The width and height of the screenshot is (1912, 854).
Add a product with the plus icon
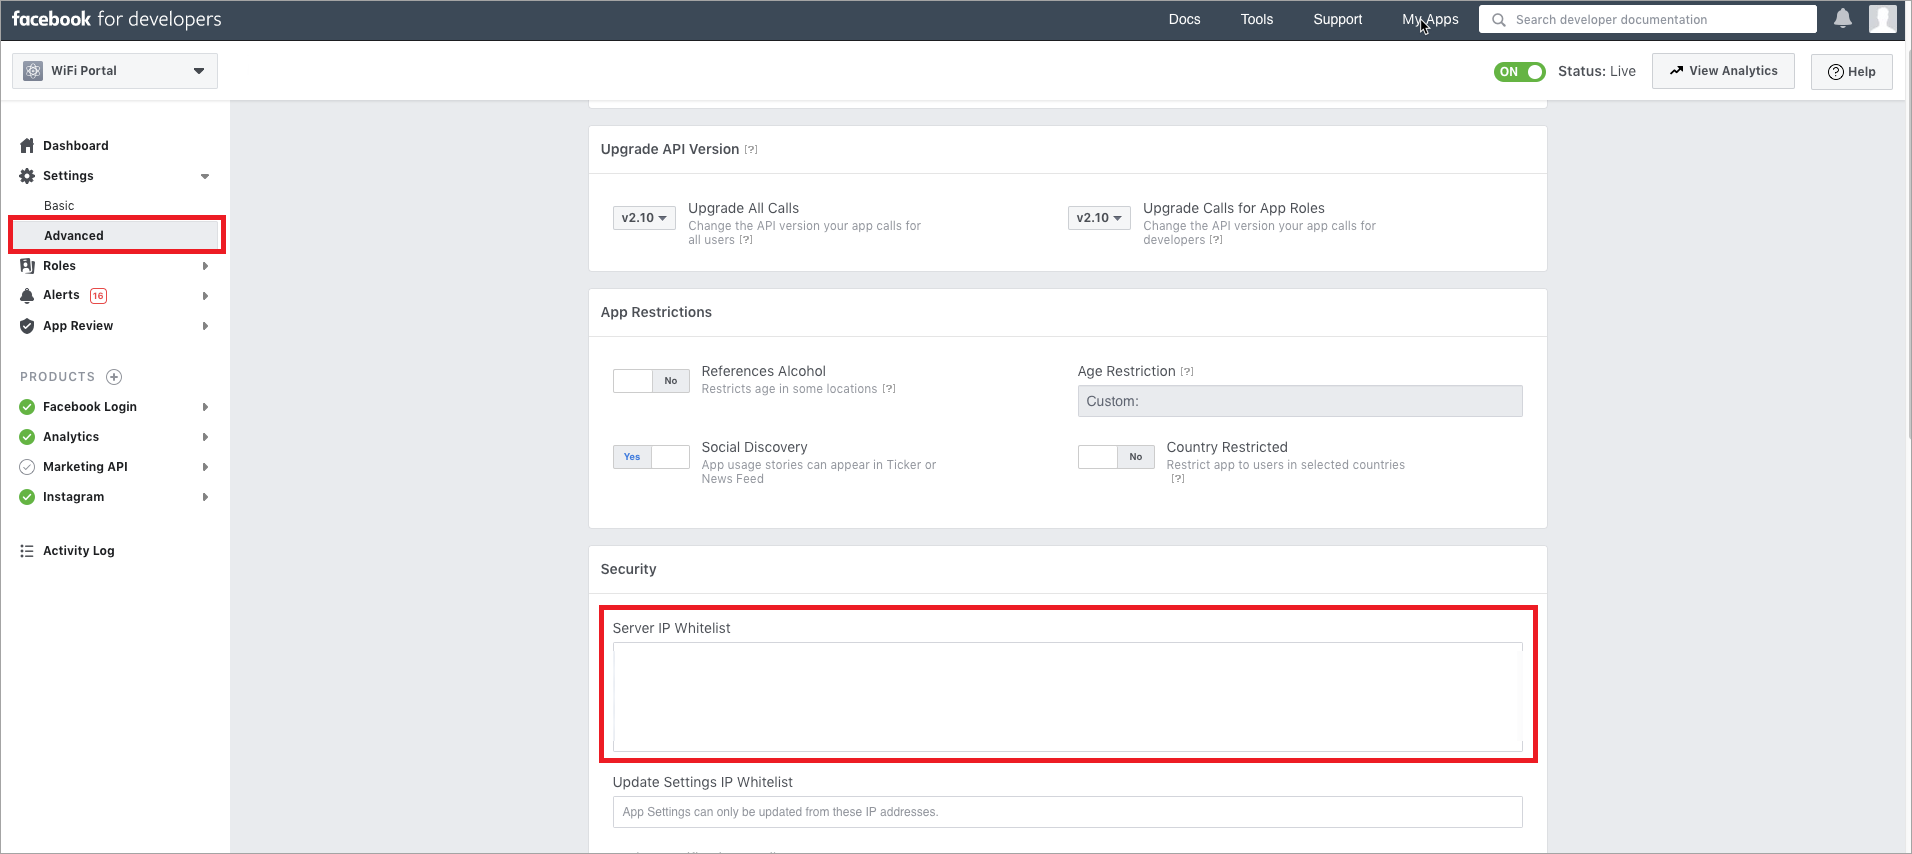pyautogui.click(x=114, y=377)
